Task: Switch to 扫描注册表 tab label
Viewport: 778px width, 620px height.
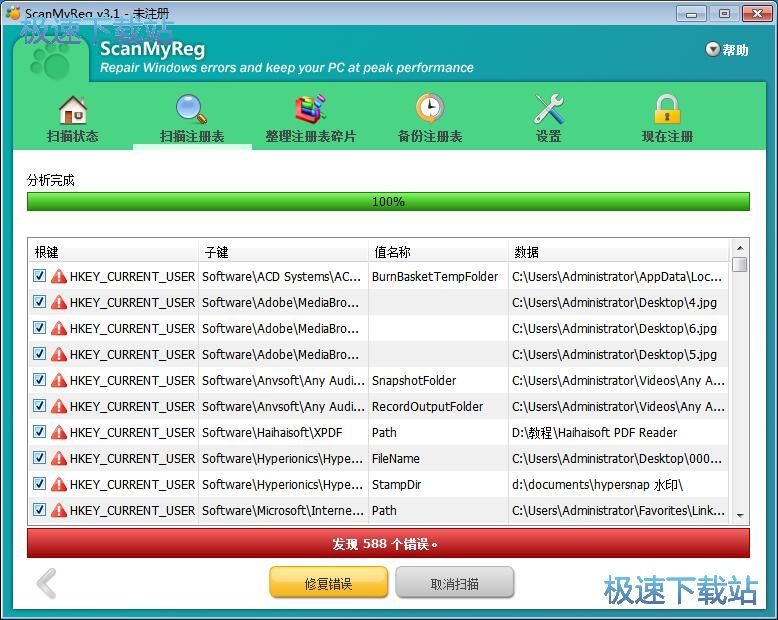Action: [x=192, y=136]
